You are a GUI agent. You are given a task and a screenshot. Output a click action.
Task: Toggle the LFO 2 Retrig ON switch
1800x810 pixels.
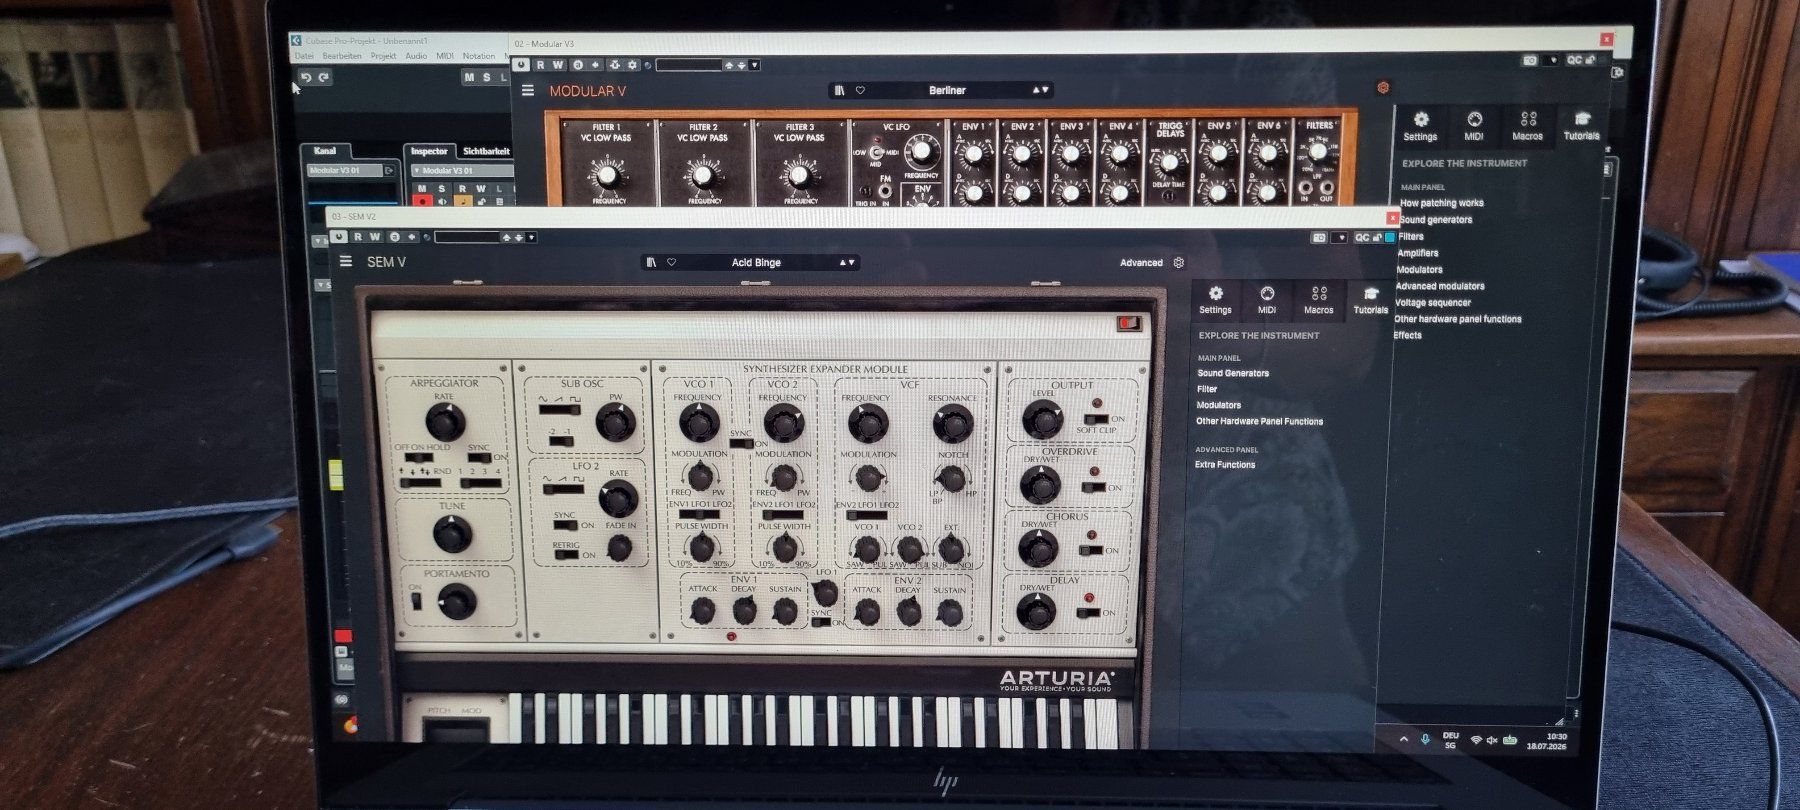tap(567, 554)
